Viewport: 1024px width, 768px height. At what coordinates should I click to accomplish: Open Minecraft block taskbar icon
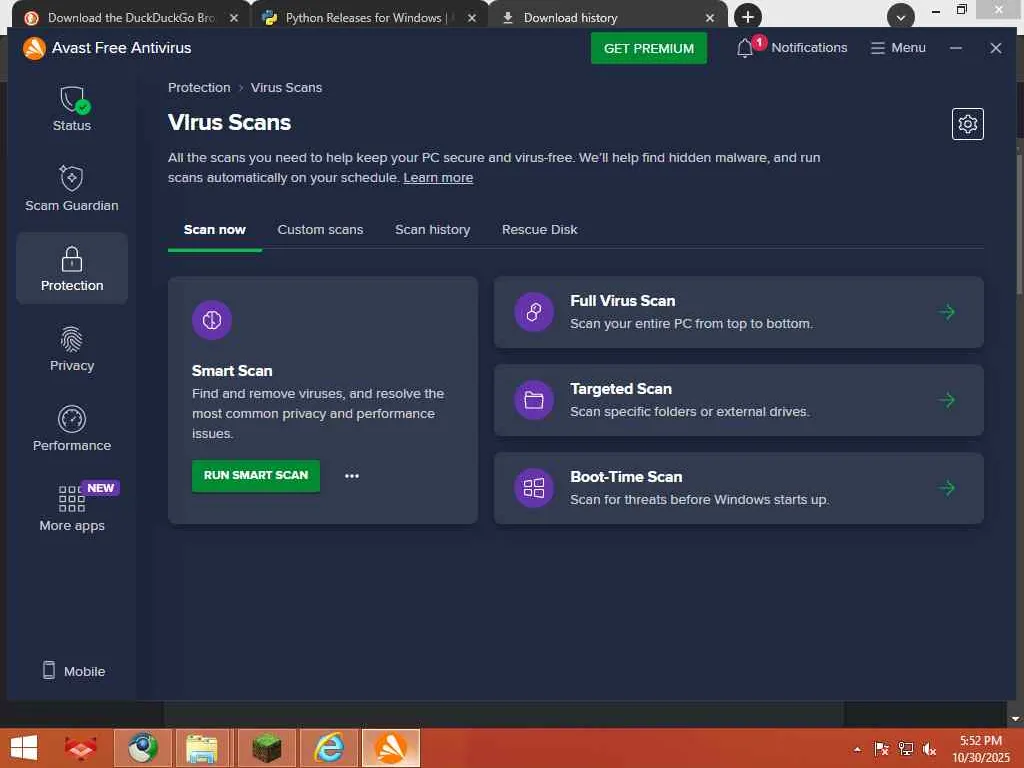point(266,748)
